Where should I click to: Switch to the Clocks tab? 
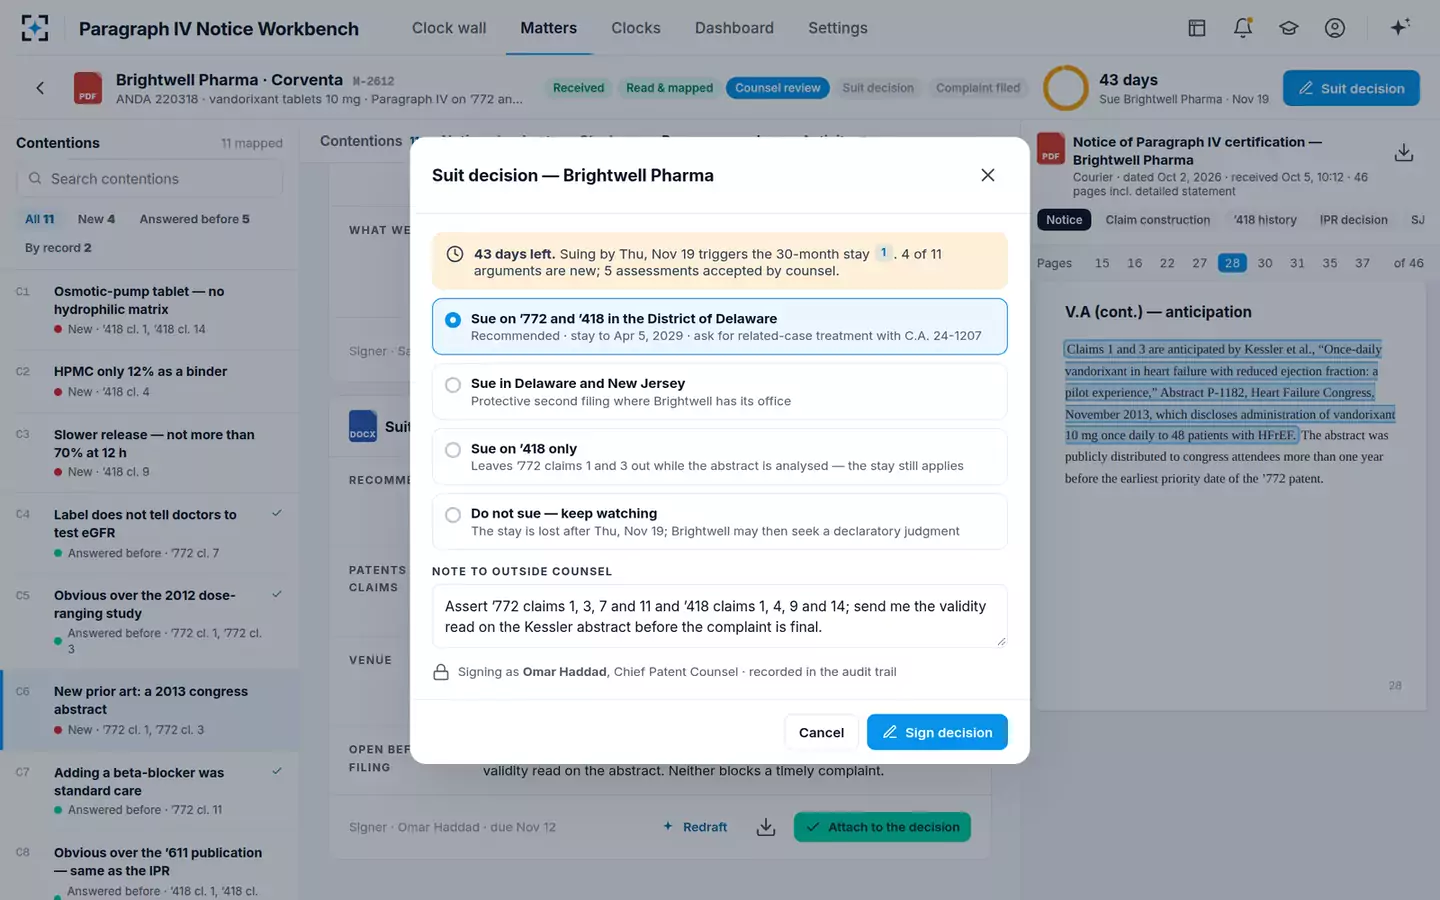(636, 28)
